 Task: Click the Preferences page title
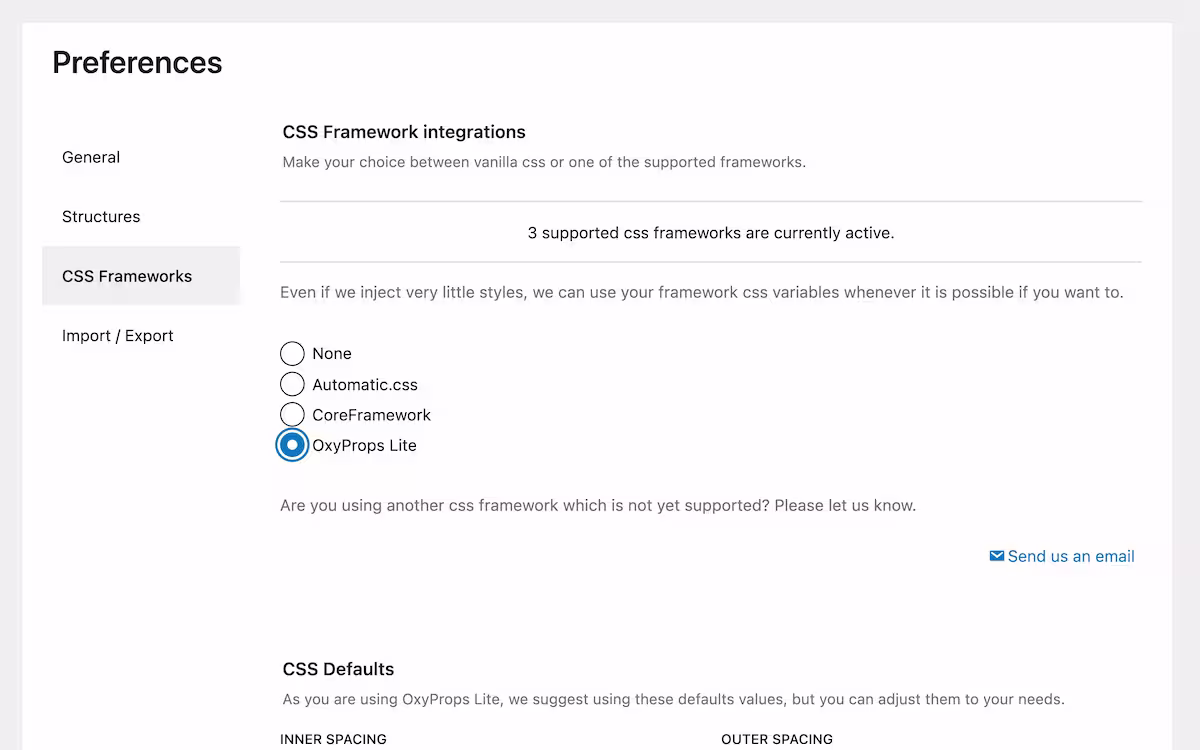coord(137,62)
